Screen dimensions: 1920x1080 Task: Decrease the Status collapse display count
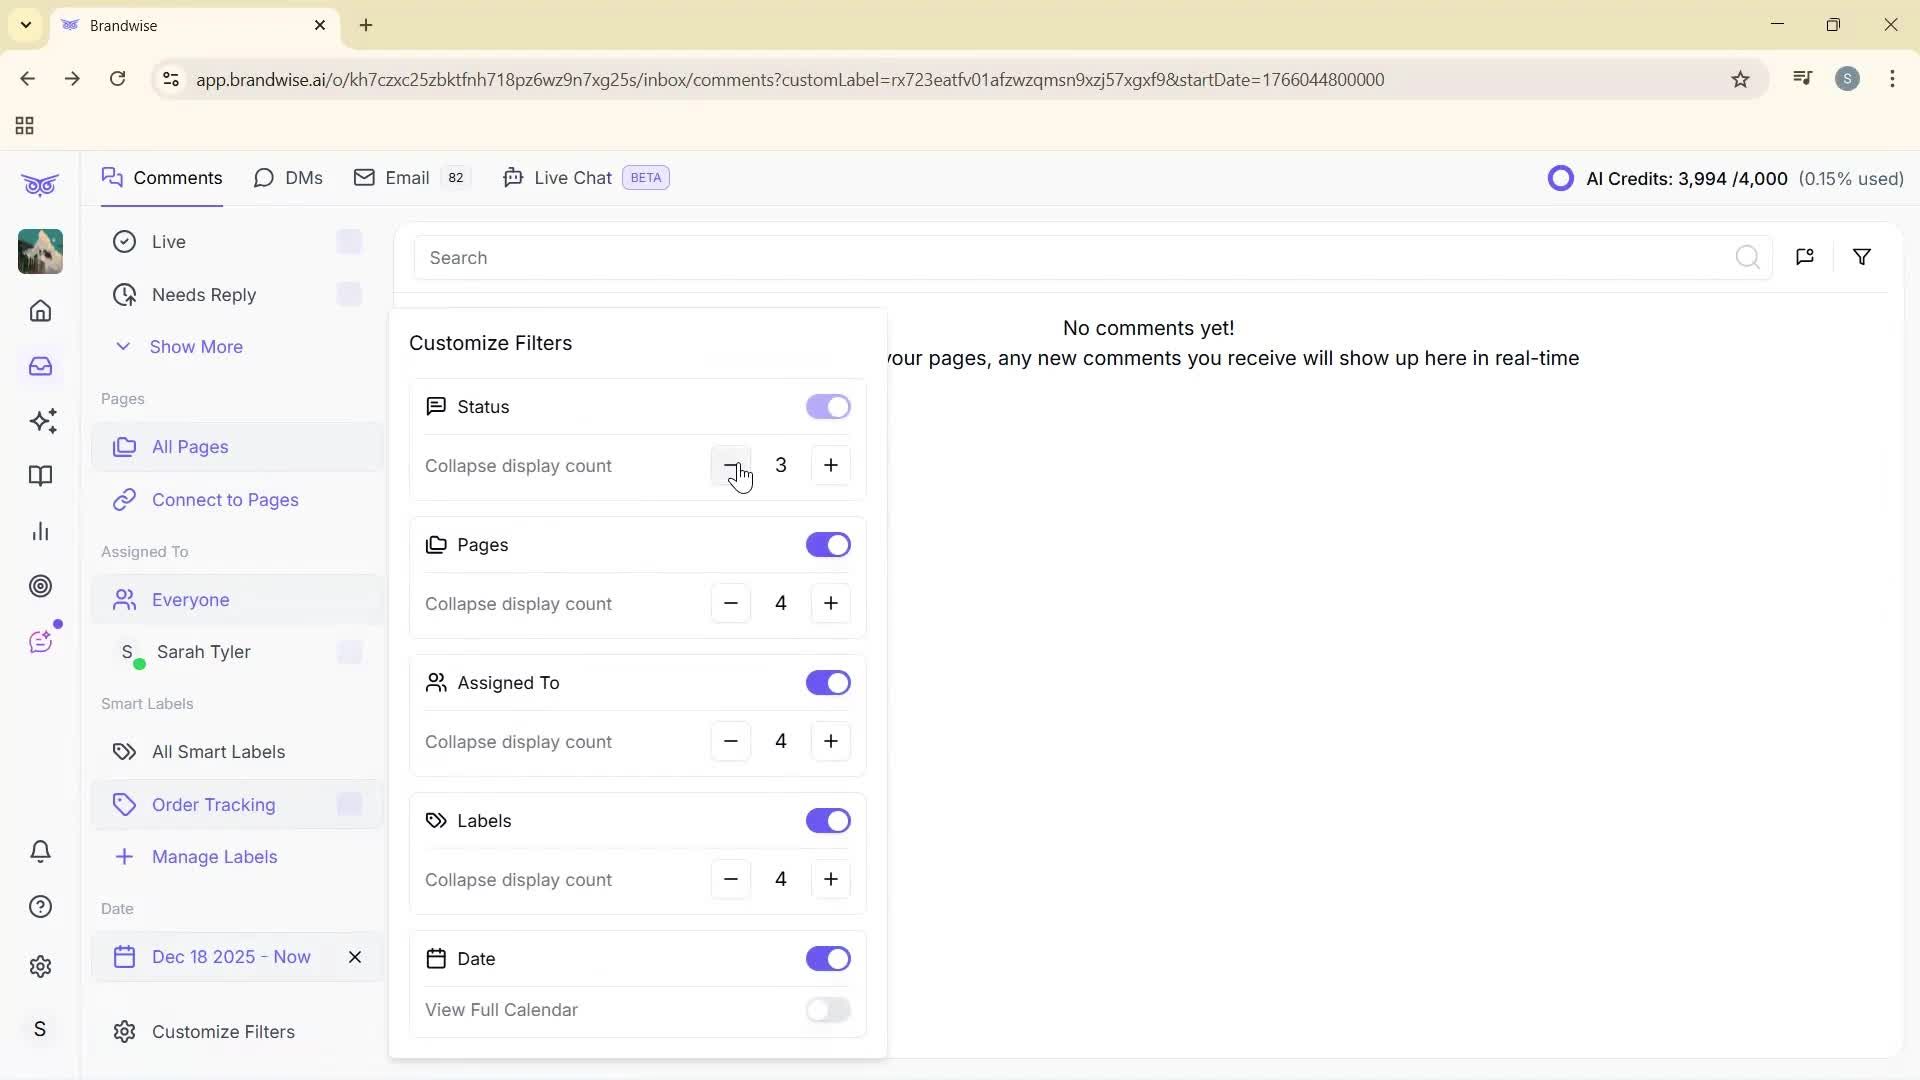(x=730, y=465)
